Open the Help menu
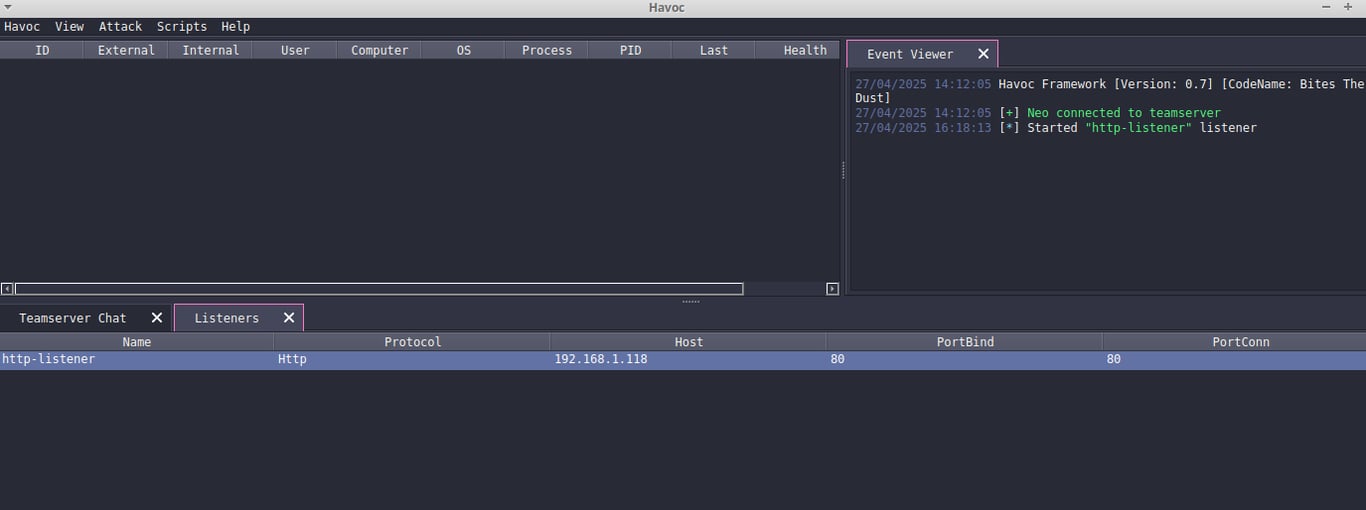The width and height of the screenshot is (1366, 510). [236, 27]
